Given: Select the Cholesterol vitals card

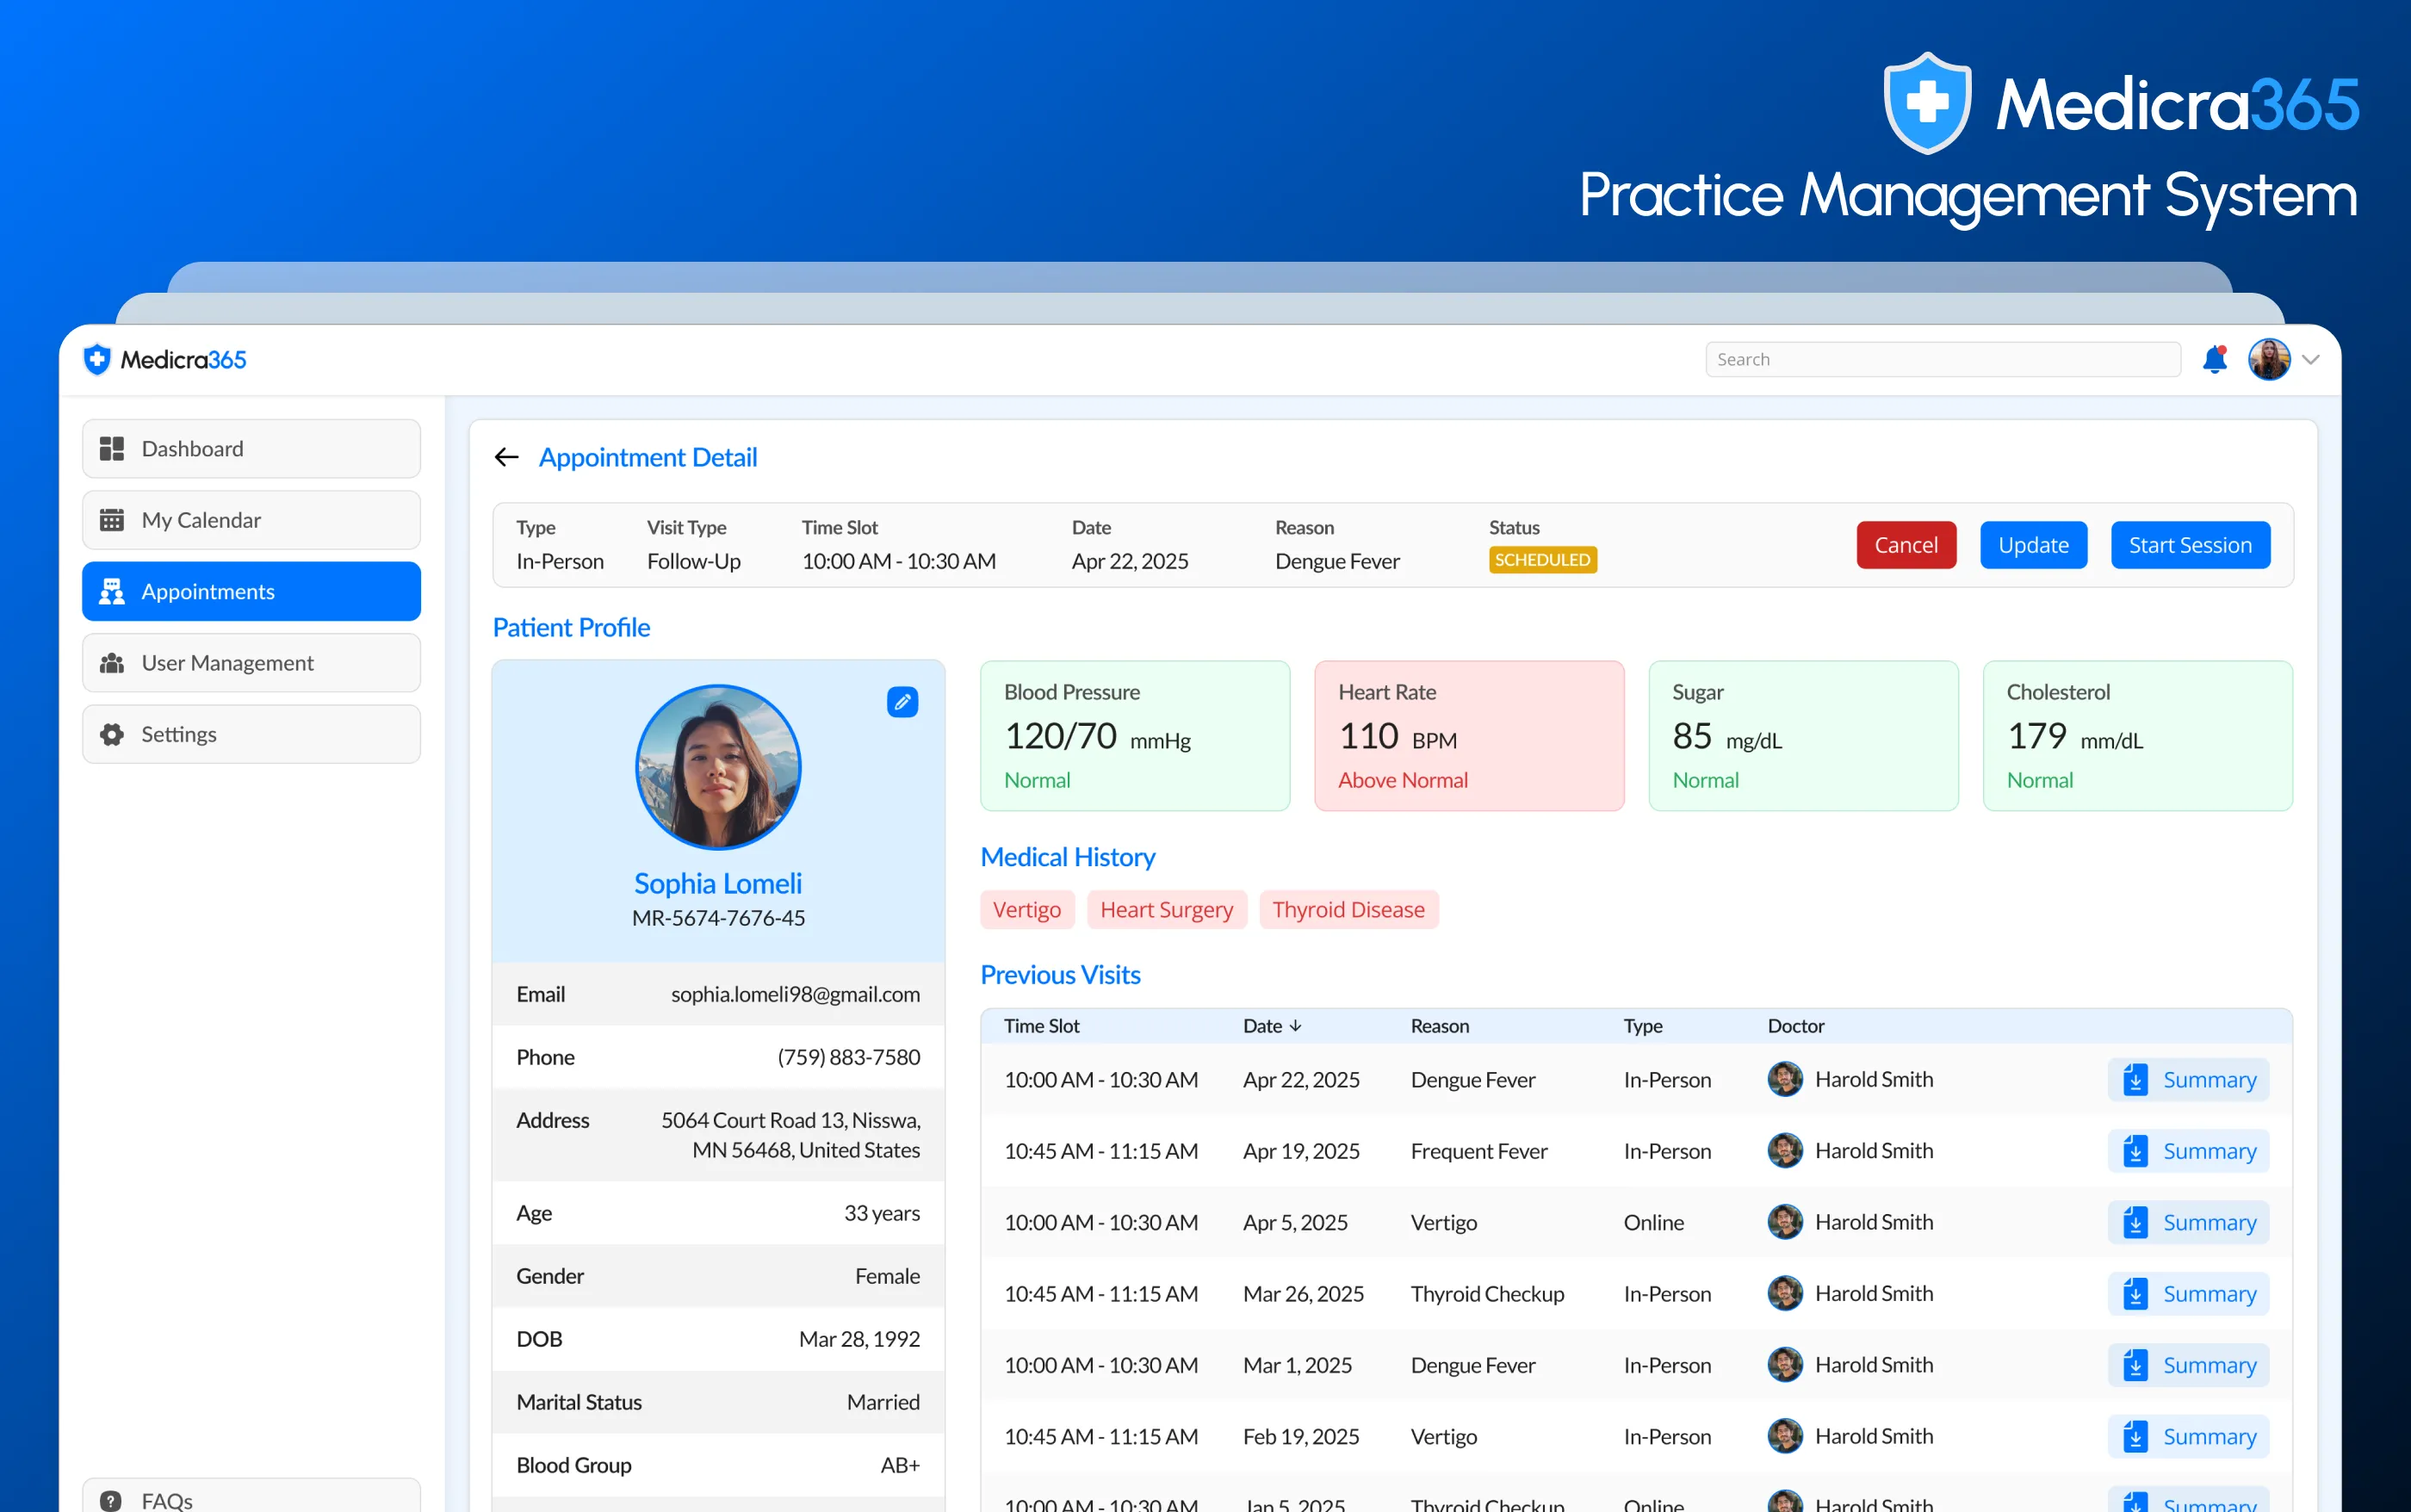Looking at the screenshot, I should [x=2138, y=736].
